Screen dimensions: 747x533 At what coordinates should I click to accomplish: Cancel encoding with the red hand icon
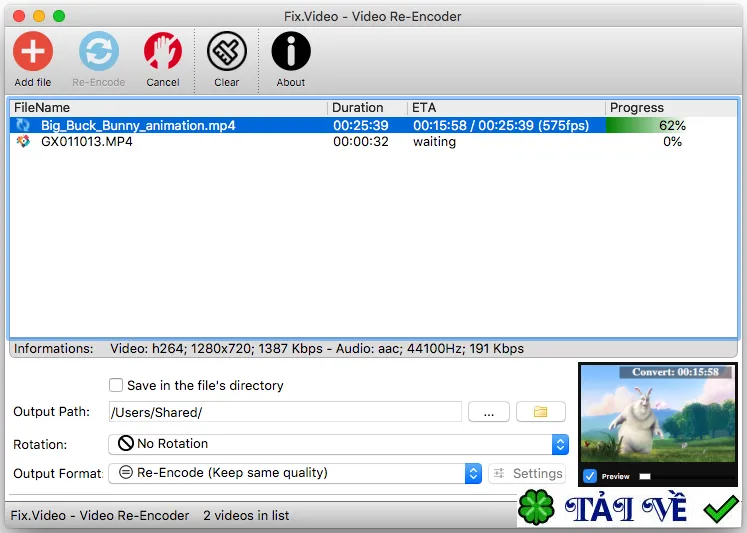pyautogui.click(x=163, y=51)
